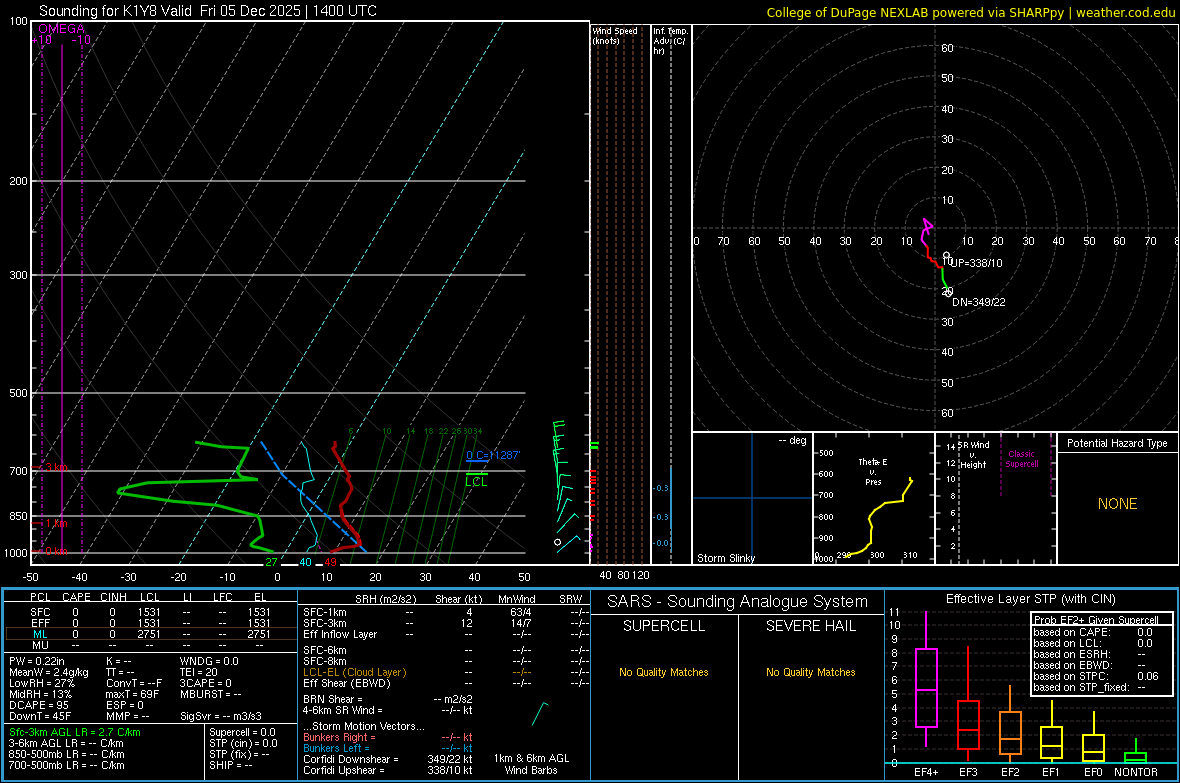Click the based on STPC: 0.06 row
The width and height of the screenshot is (1180, 783).
click(x=1096, y=676)
